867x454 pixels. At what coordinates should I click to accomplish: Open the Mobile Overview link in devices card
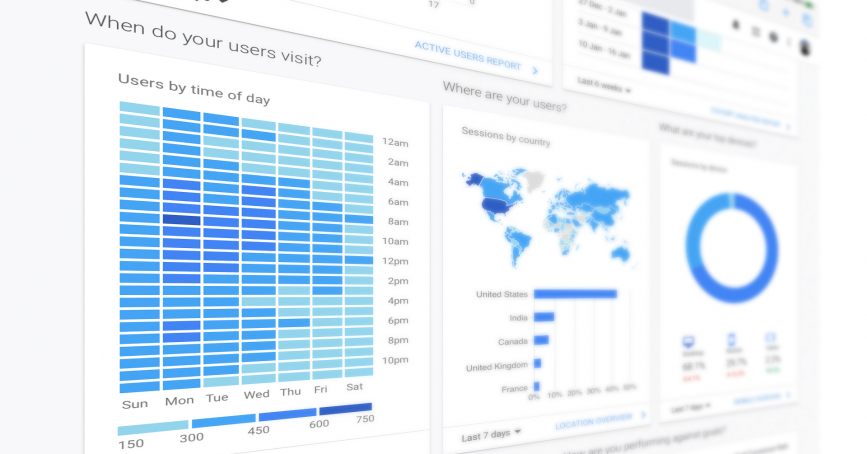(x=756, y=399)
